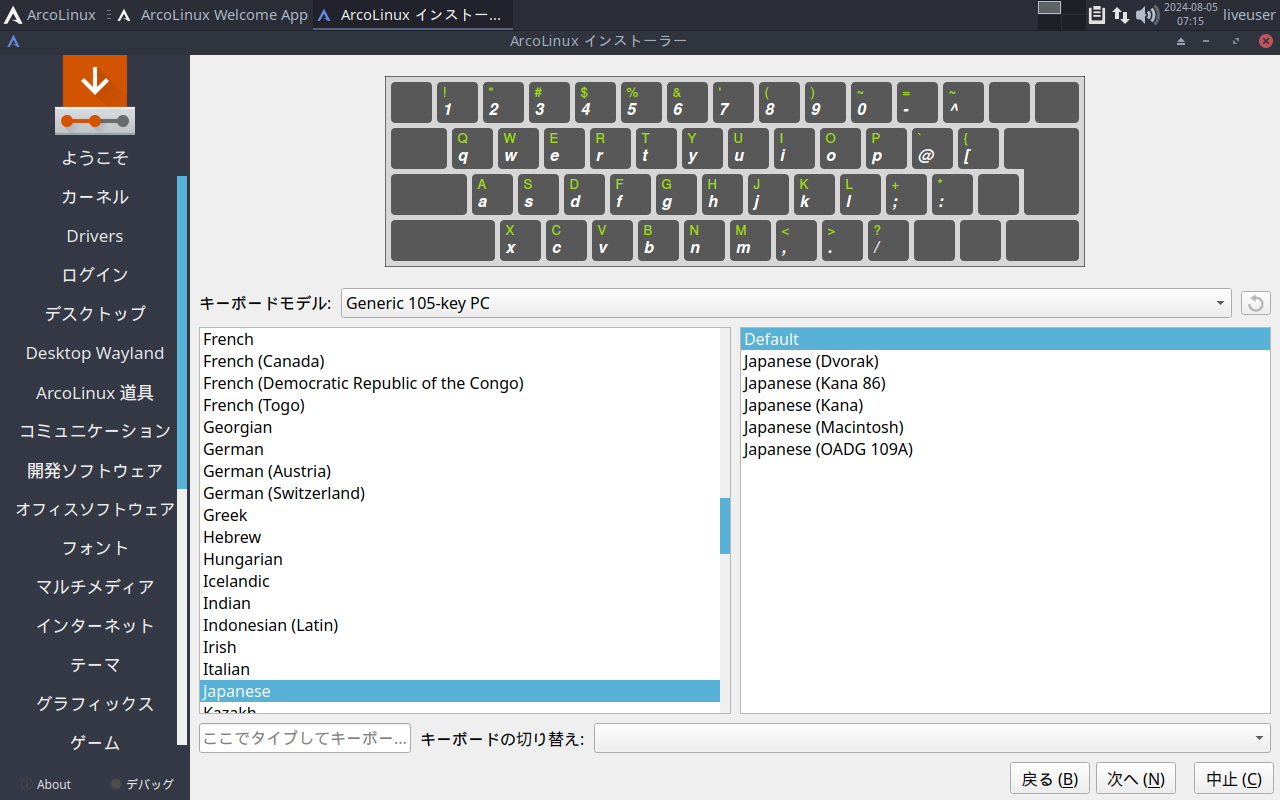Image resolution: width=1280 pixels, height=800 pixels.
Task: Select French (Canada) in the layout list
Action: click(460, 361)
